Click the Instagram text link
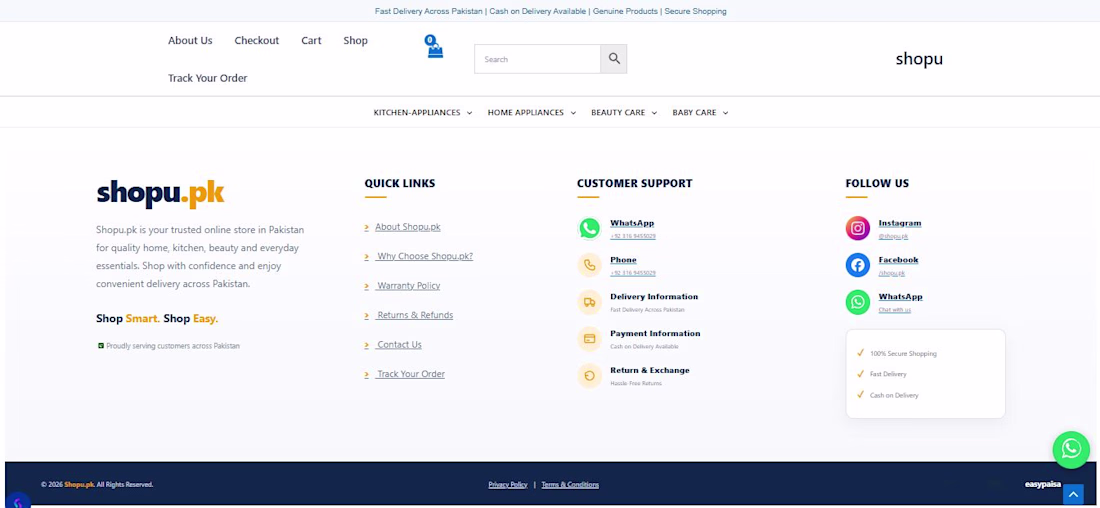Viewport: 1100px width, 508px height. [900, 223]
